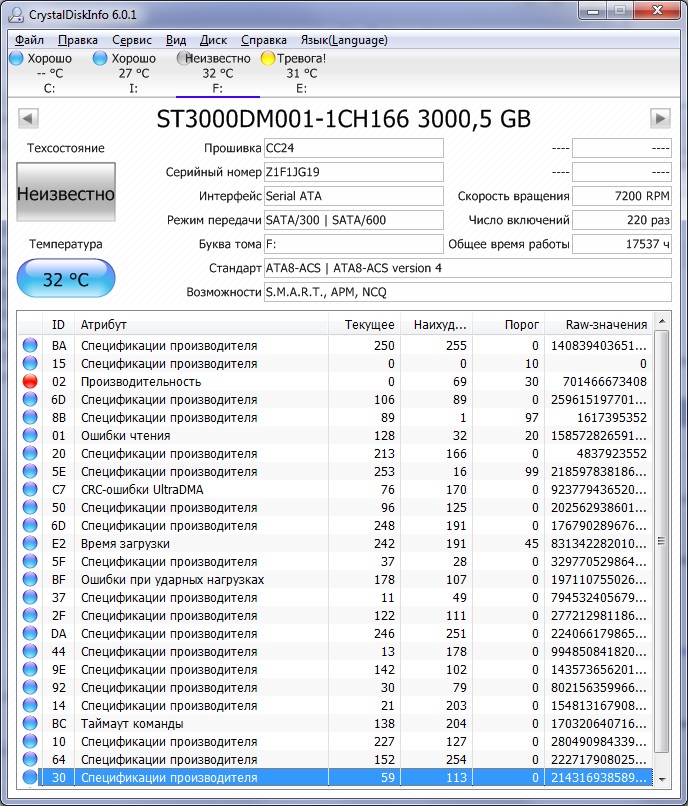Image resolution: width=688 pixels, height=806 pixels.
Task: Click raw value 4837923552
Action: tap(612, 453)
